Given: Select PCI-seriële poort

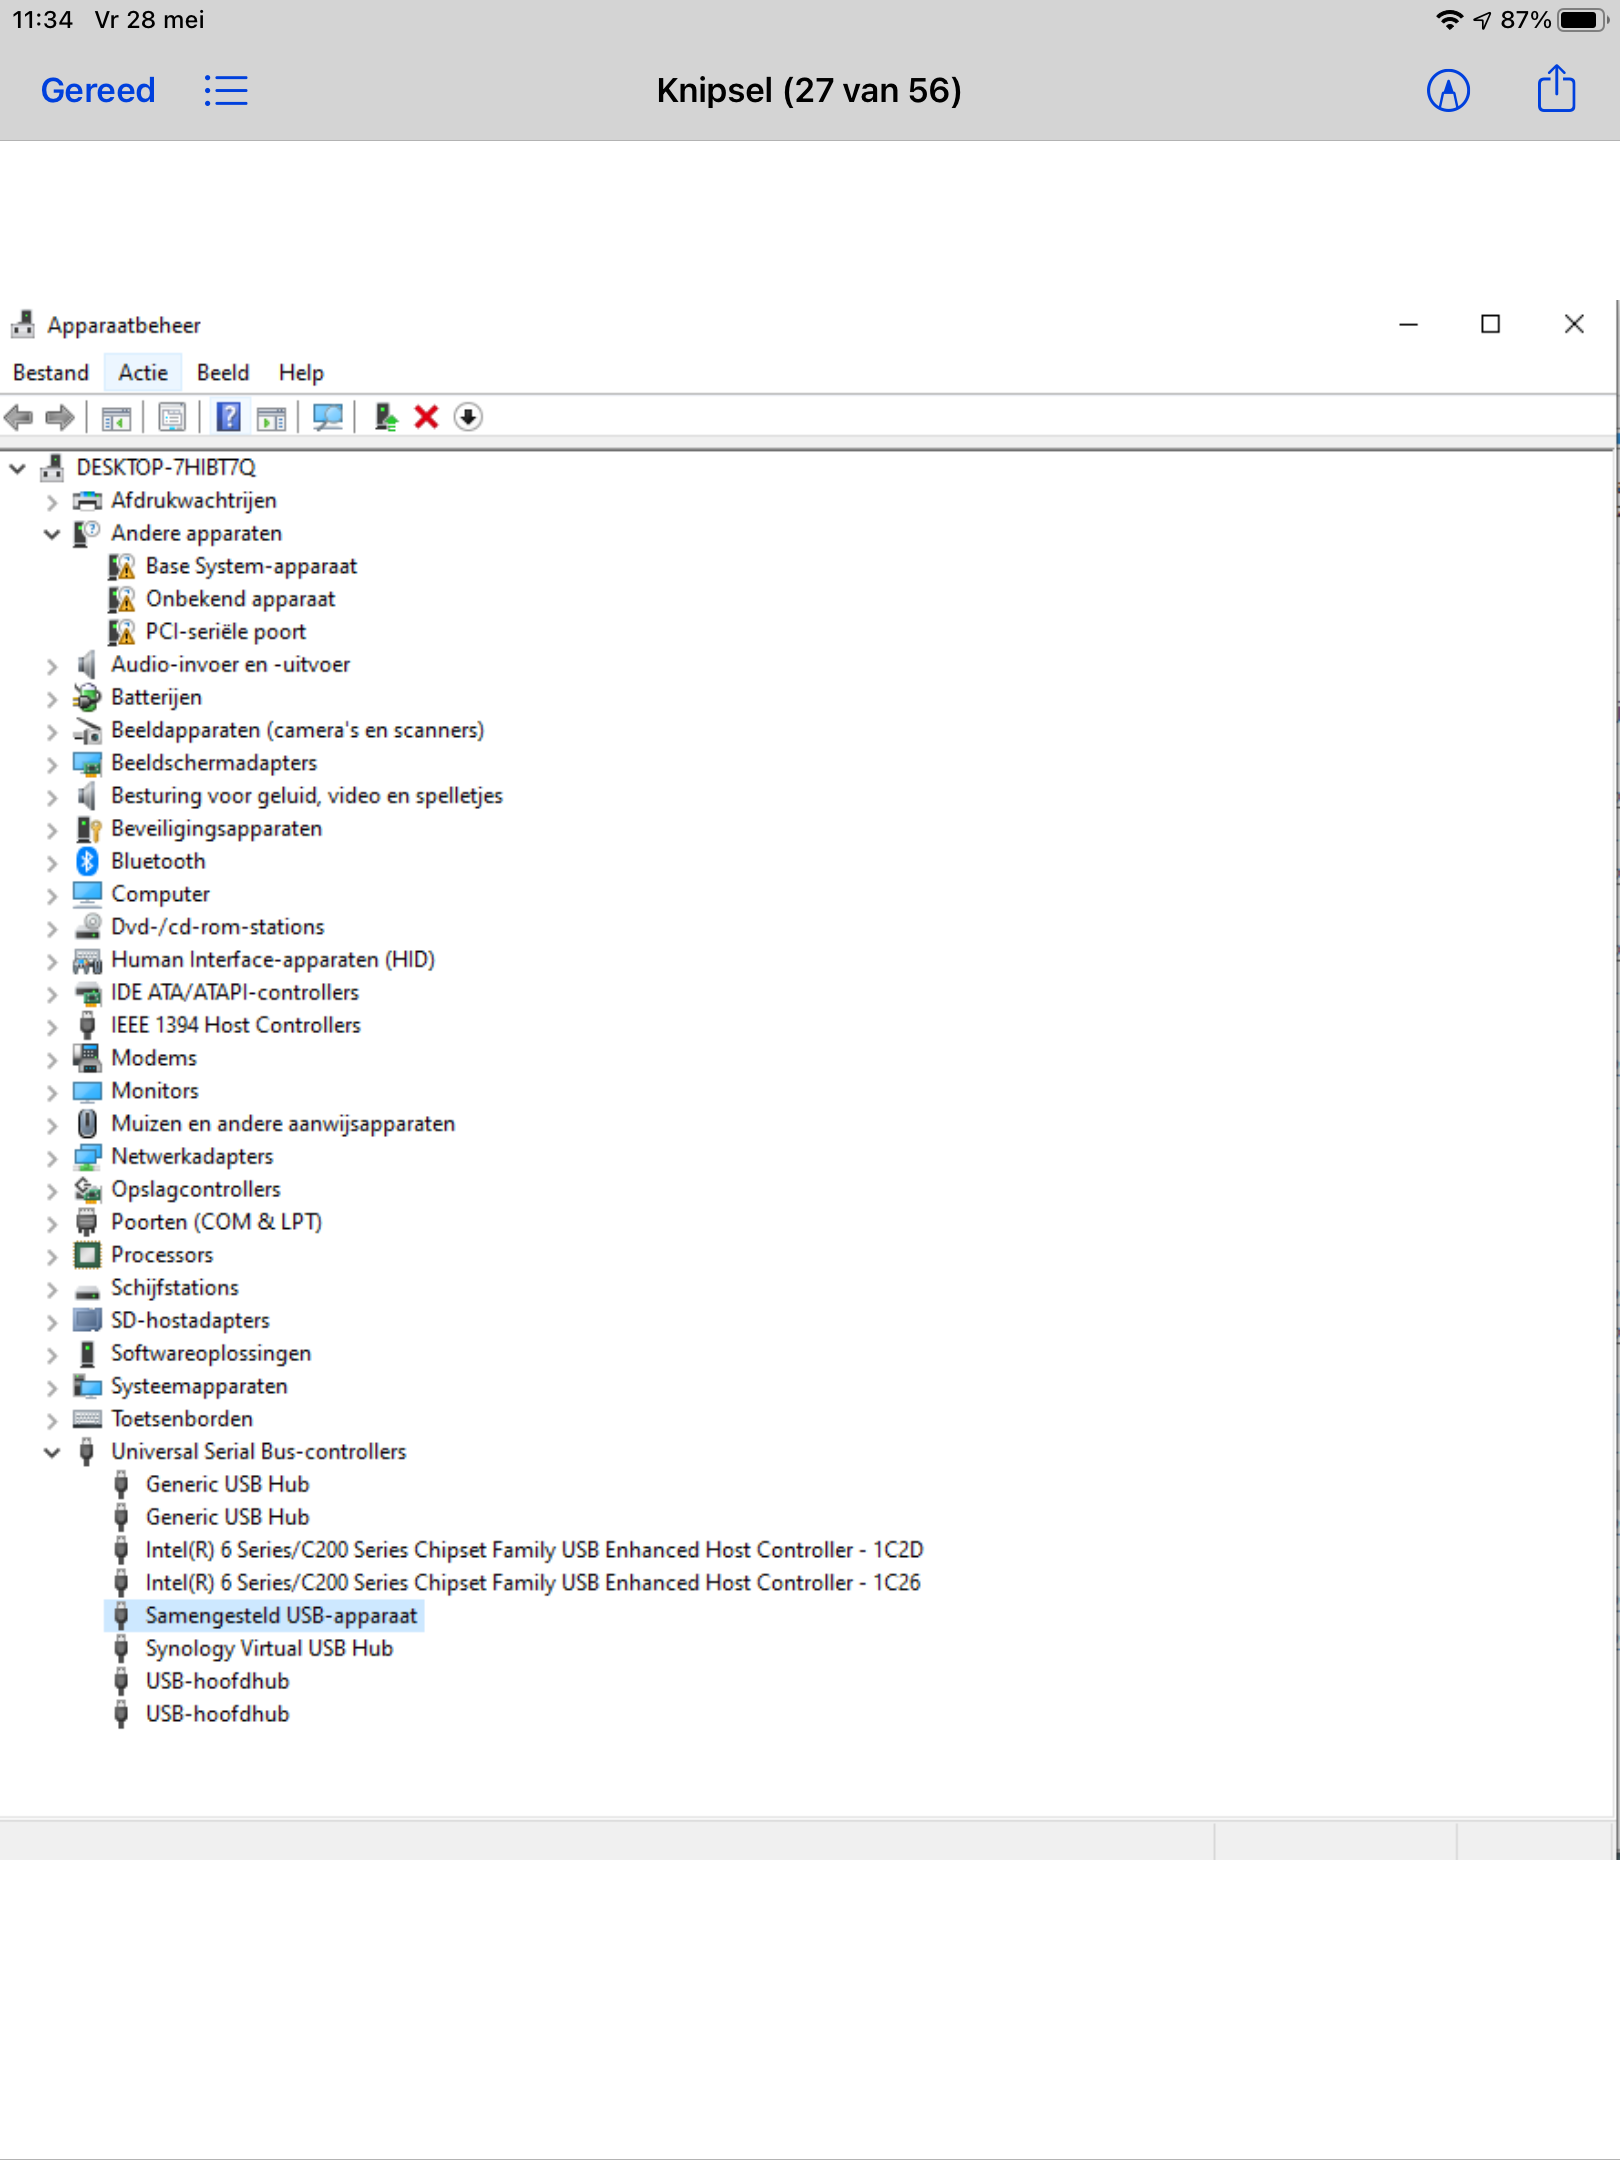Looking at the screenshot, I should (226, 632).
